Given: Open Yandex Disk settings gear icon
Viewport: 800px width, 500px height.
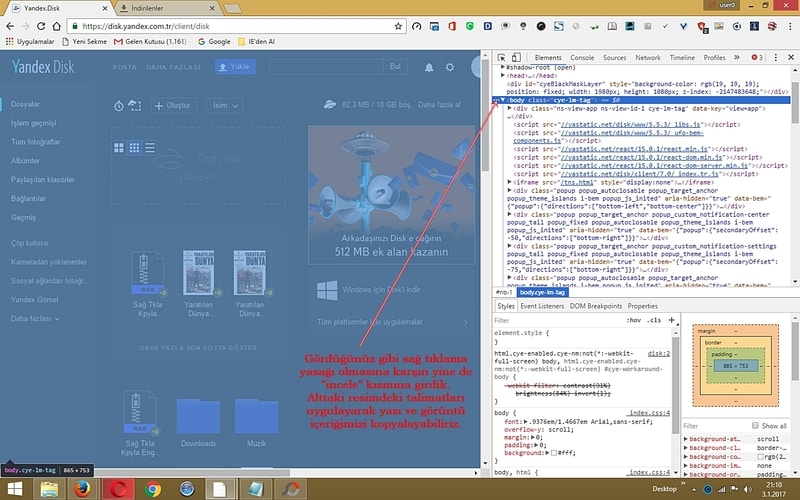Looking at the screenshot, I should [x=449, y=67].
